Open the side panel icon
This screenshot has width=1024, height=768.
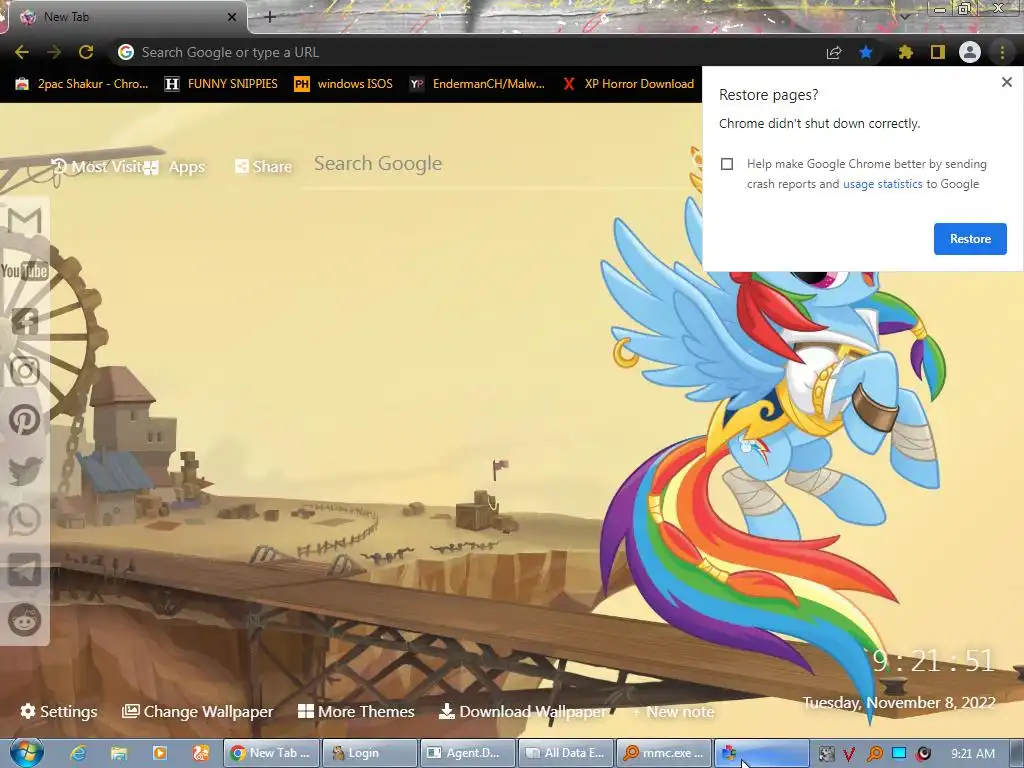(938, 52)
